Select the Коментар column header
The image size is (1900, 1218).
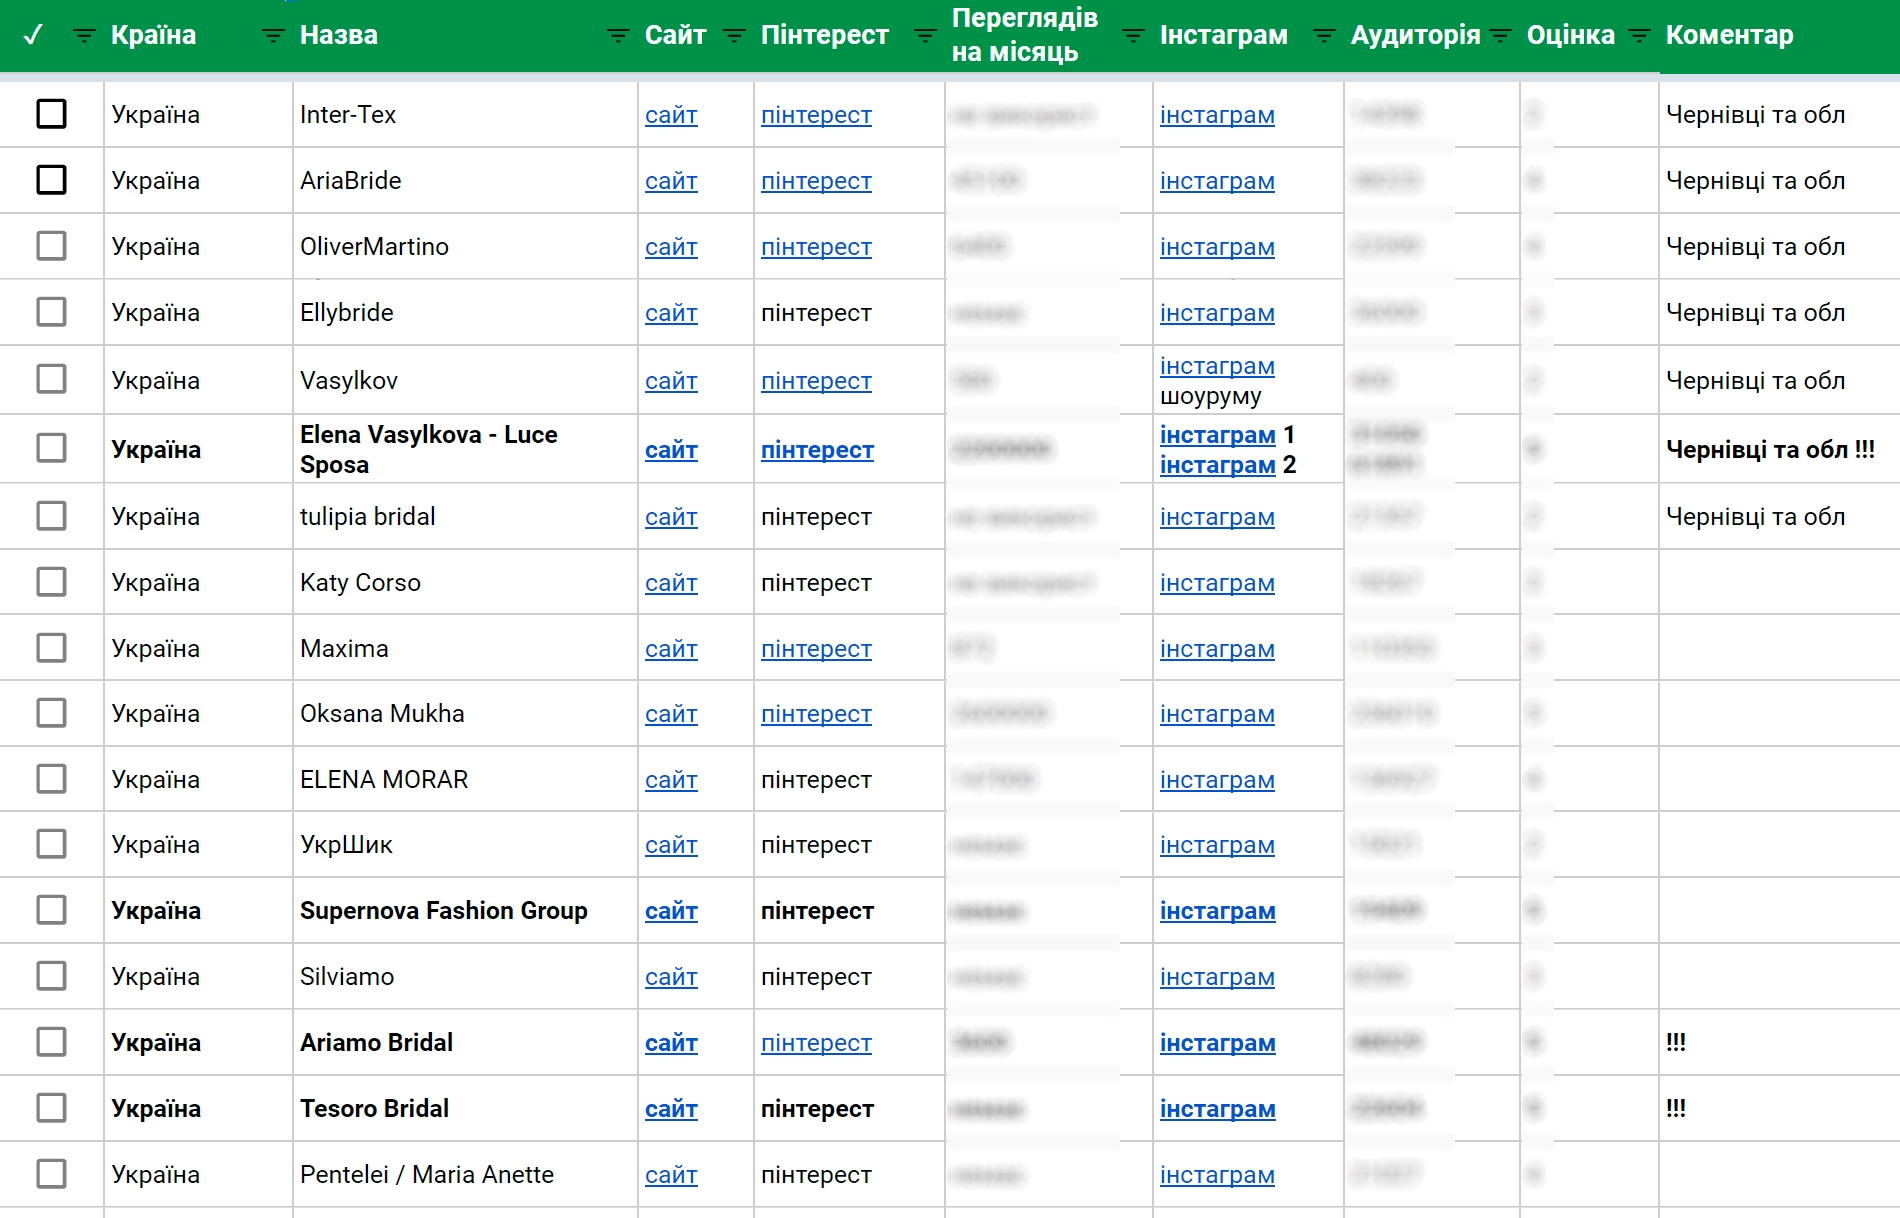tap(1729, 35)
